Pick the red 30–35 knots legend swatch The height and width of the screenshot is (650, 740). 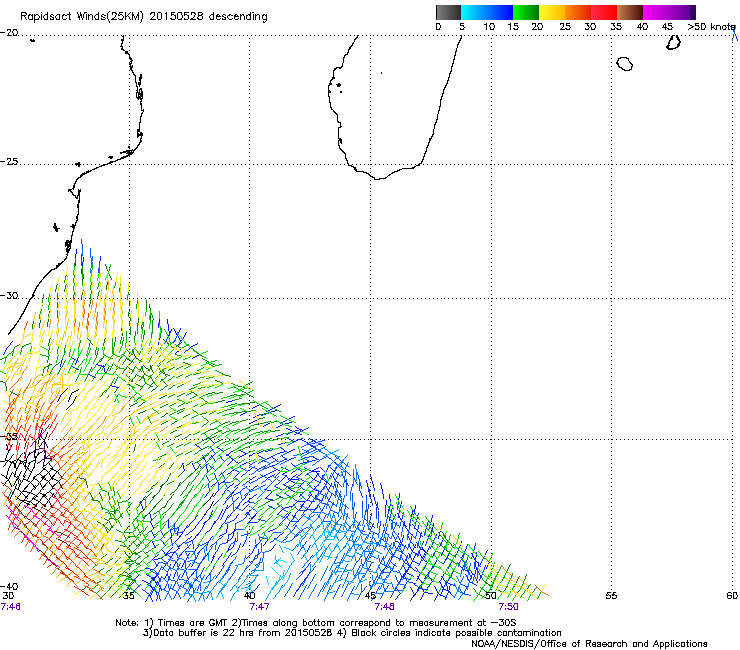pyautogui.click(x=604, y=12)
